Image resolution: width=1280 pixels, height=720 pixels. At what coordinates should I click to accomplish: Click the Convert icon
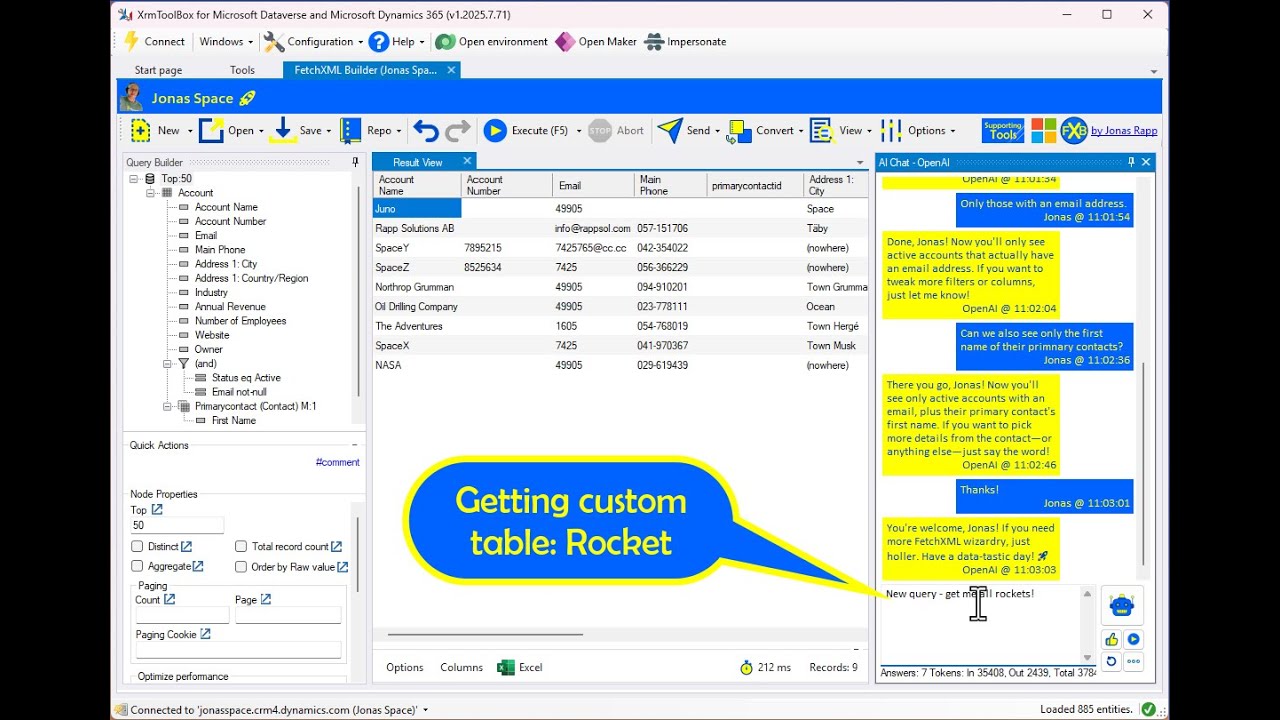tap(740, 131)
